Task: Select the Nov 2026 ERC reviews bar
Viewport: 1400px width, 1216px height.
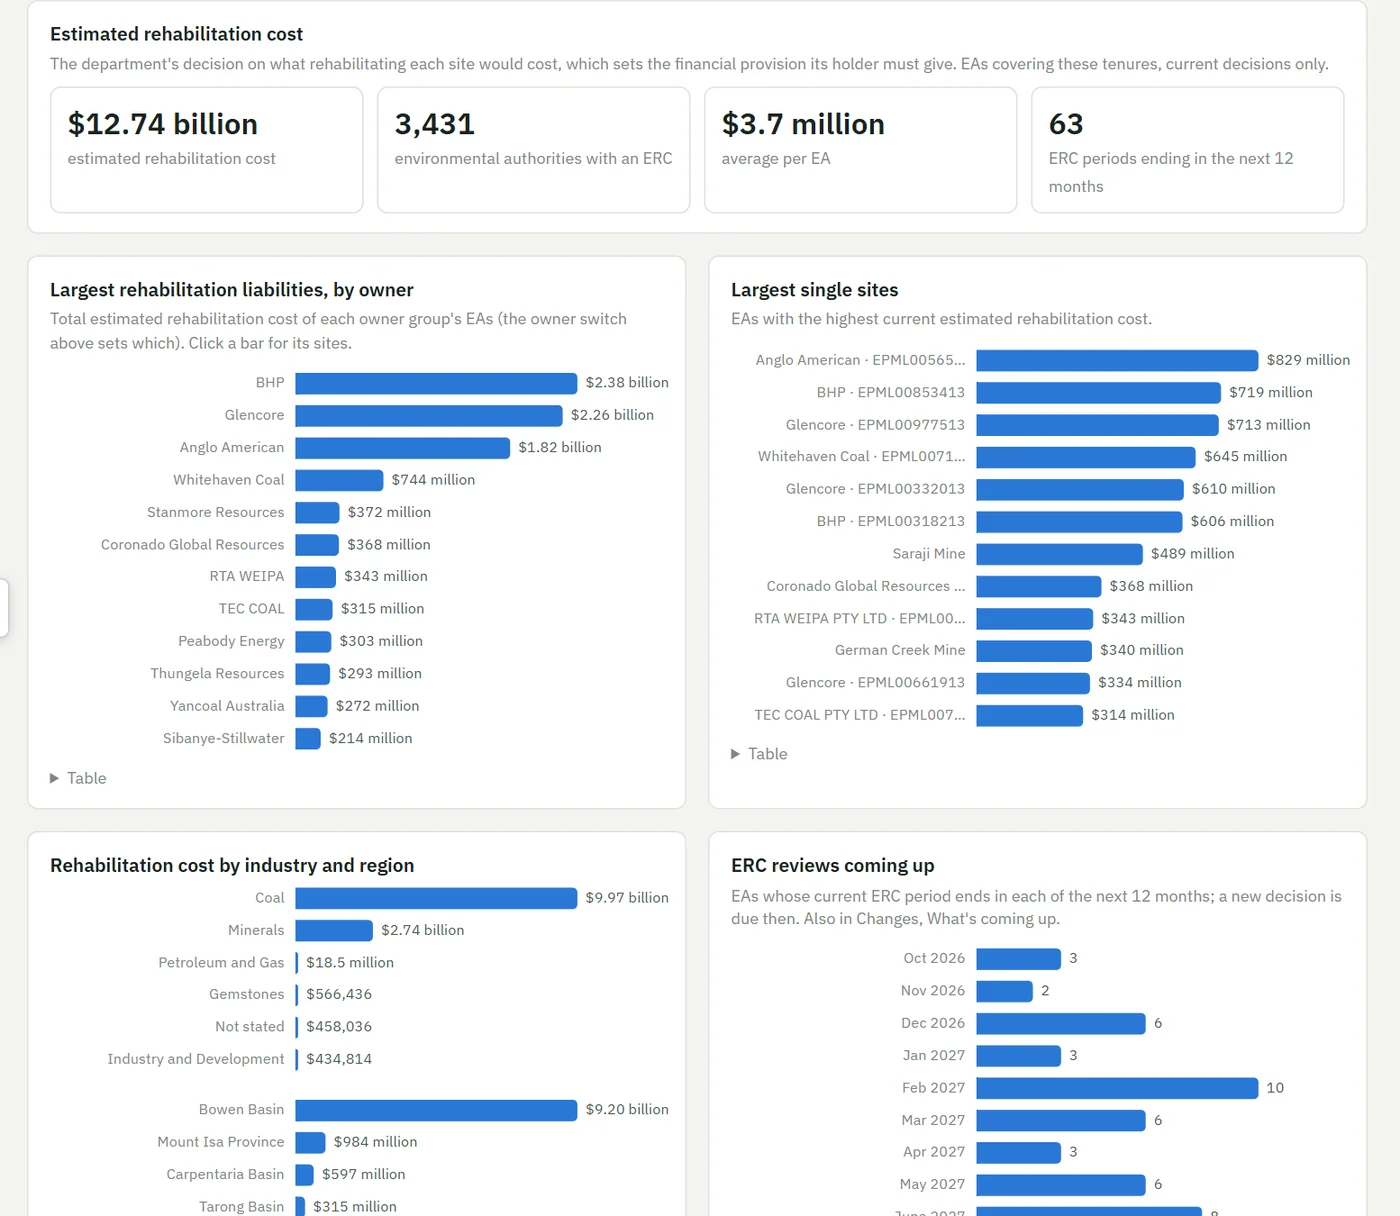Action: click(x=1005, y=991)
